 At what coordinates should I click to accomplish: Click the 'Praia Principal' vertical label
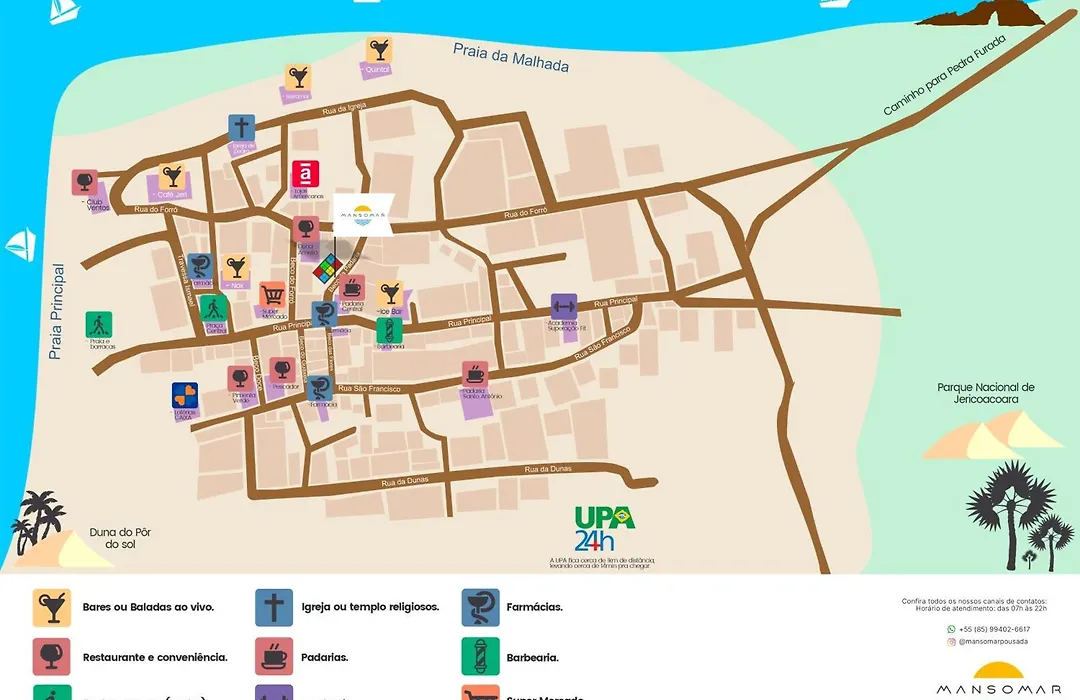(x=56, y=311)
